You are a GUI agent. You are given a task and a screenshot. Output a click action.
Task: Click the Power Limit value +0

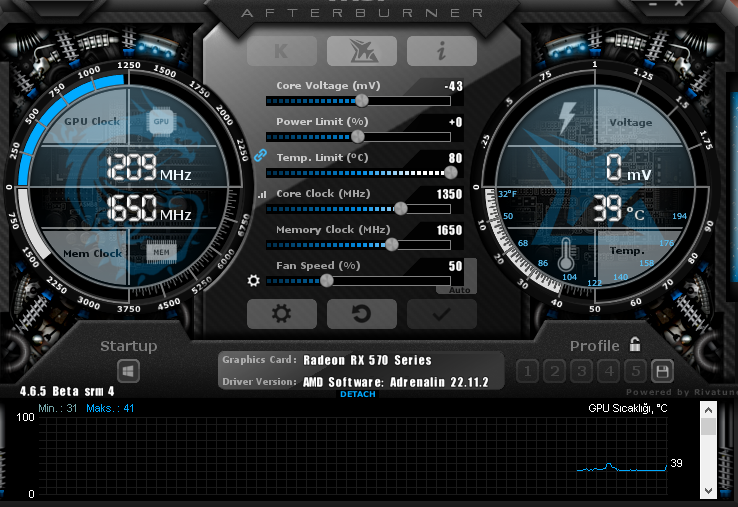(455, 122)
